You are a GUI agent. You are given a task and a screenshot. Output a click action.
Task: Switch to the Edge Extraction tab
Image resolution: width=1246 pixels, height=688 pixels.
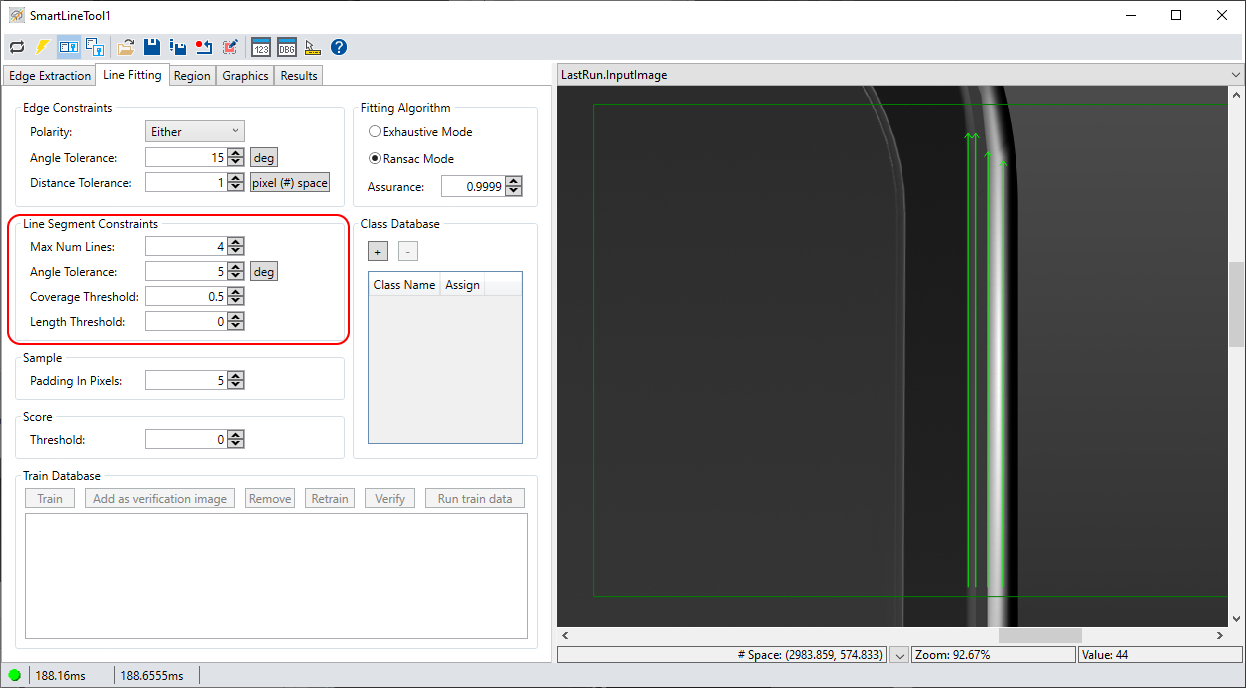pos(49,75)
